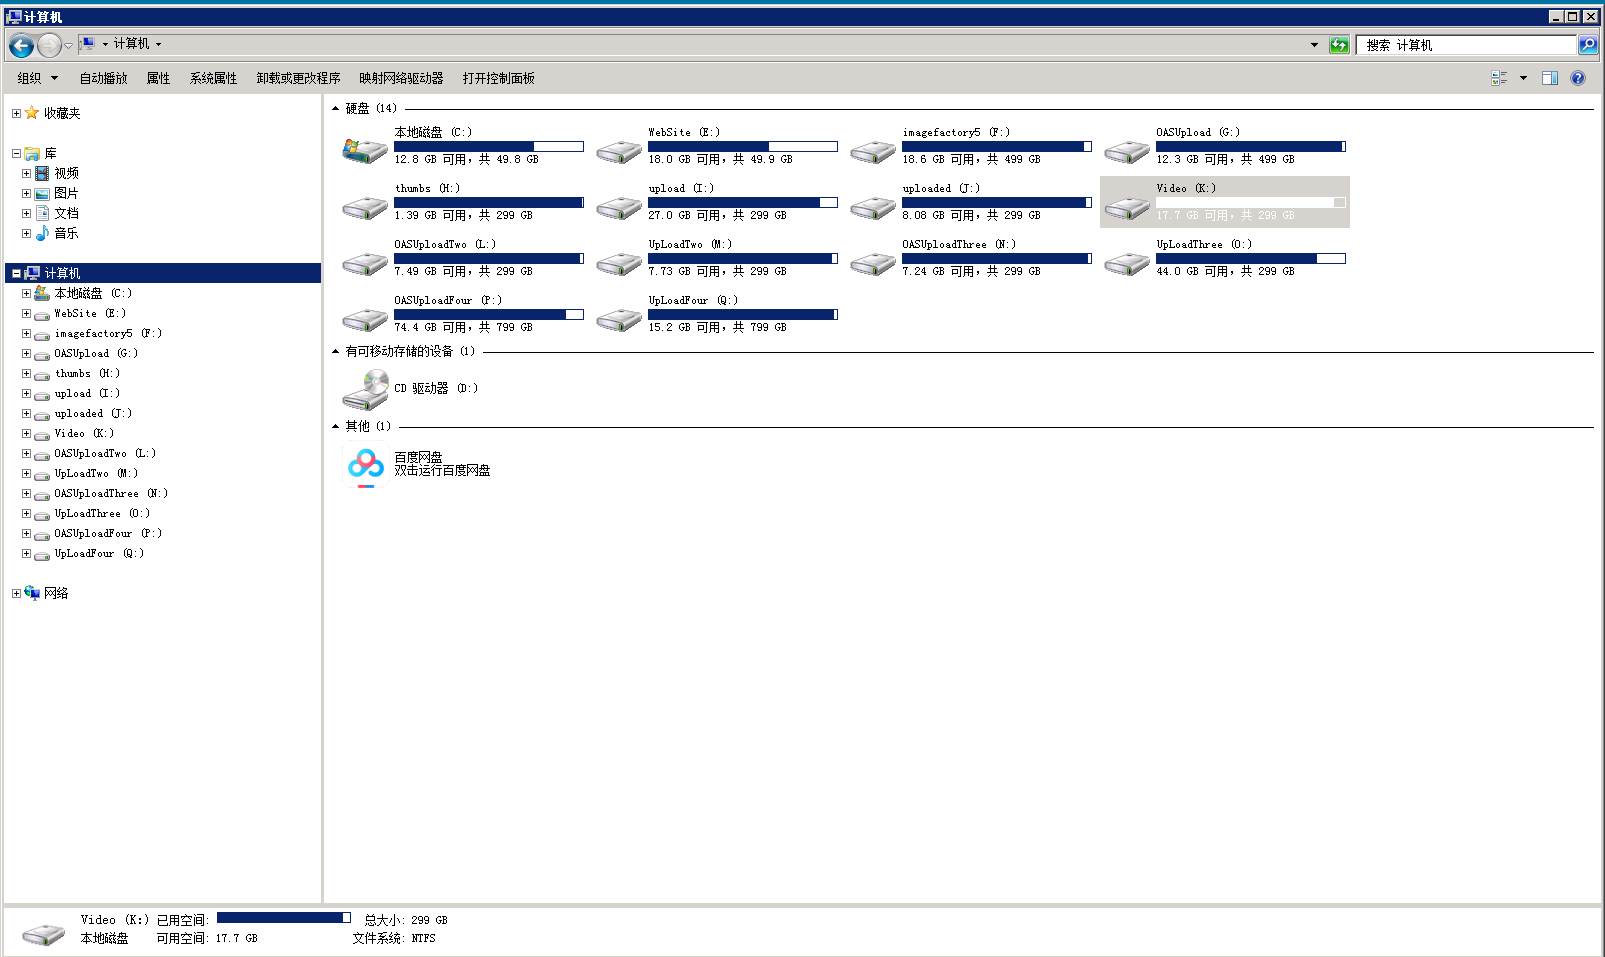Expand the 收藏夹 favorites tree node

[16, 113]
